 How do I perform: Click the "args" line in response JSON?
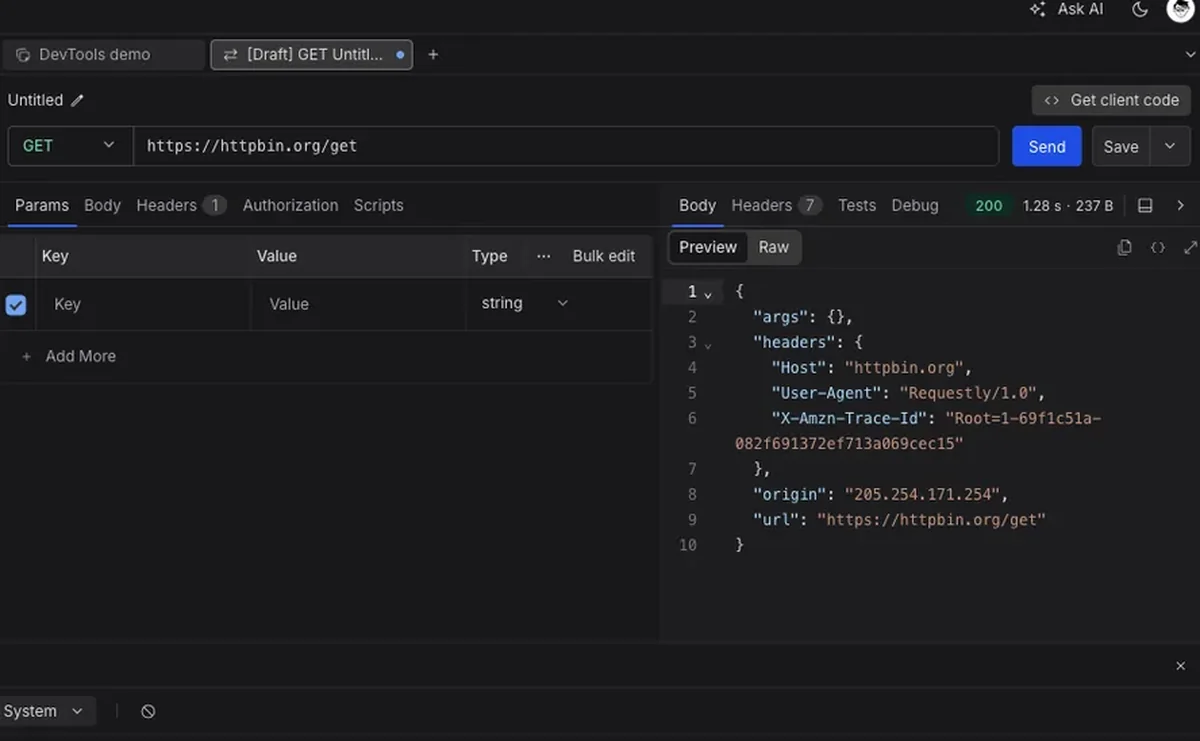click(803, 317)
